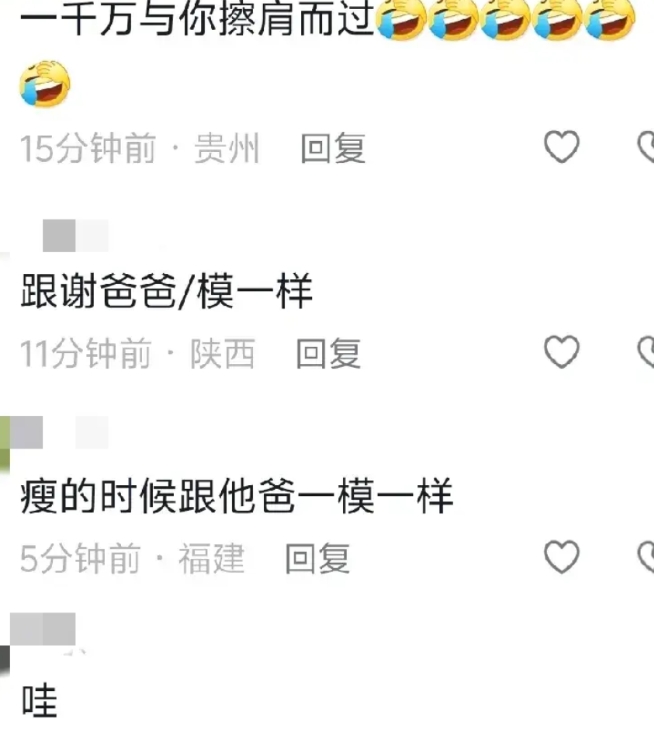Open the blurred username above 瘦的时候跟他爸一模一样
The image size is (654, 735).
[59, 432]
